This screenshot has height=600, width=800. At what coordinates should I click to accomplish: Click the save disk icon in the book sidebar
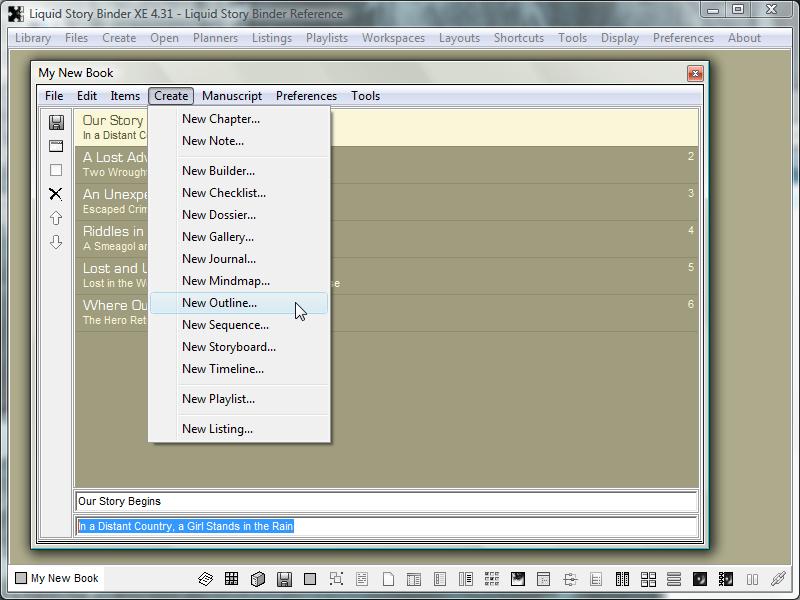[x=56, y=122]
